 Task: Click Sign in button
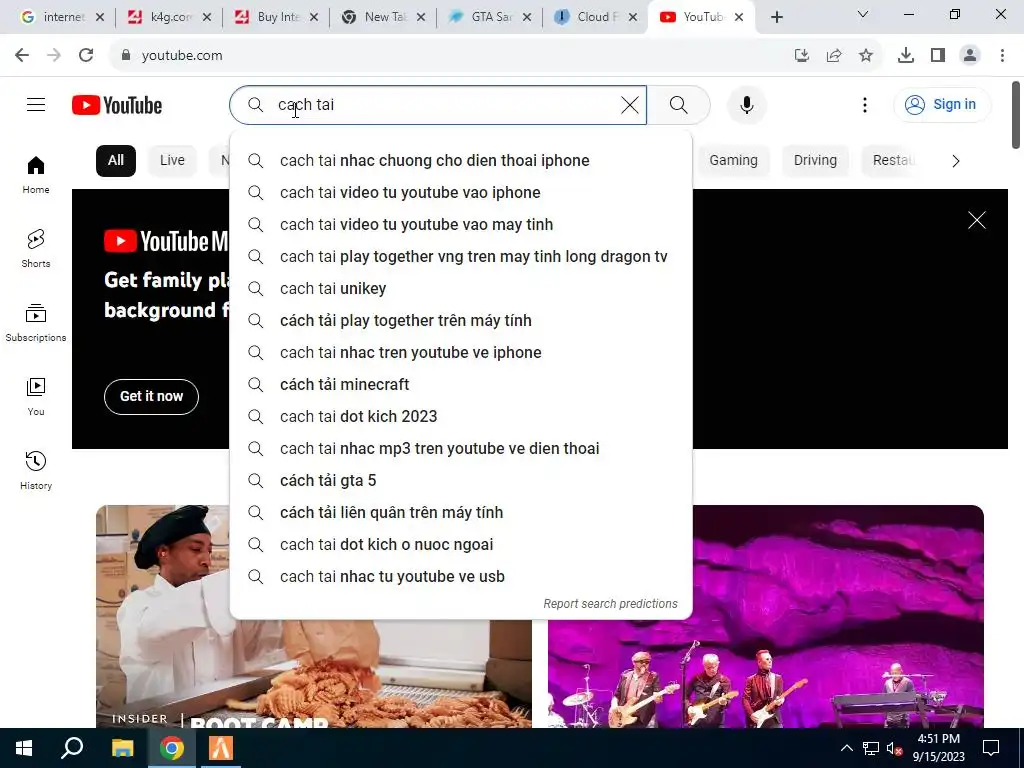(x=942, y=104)
